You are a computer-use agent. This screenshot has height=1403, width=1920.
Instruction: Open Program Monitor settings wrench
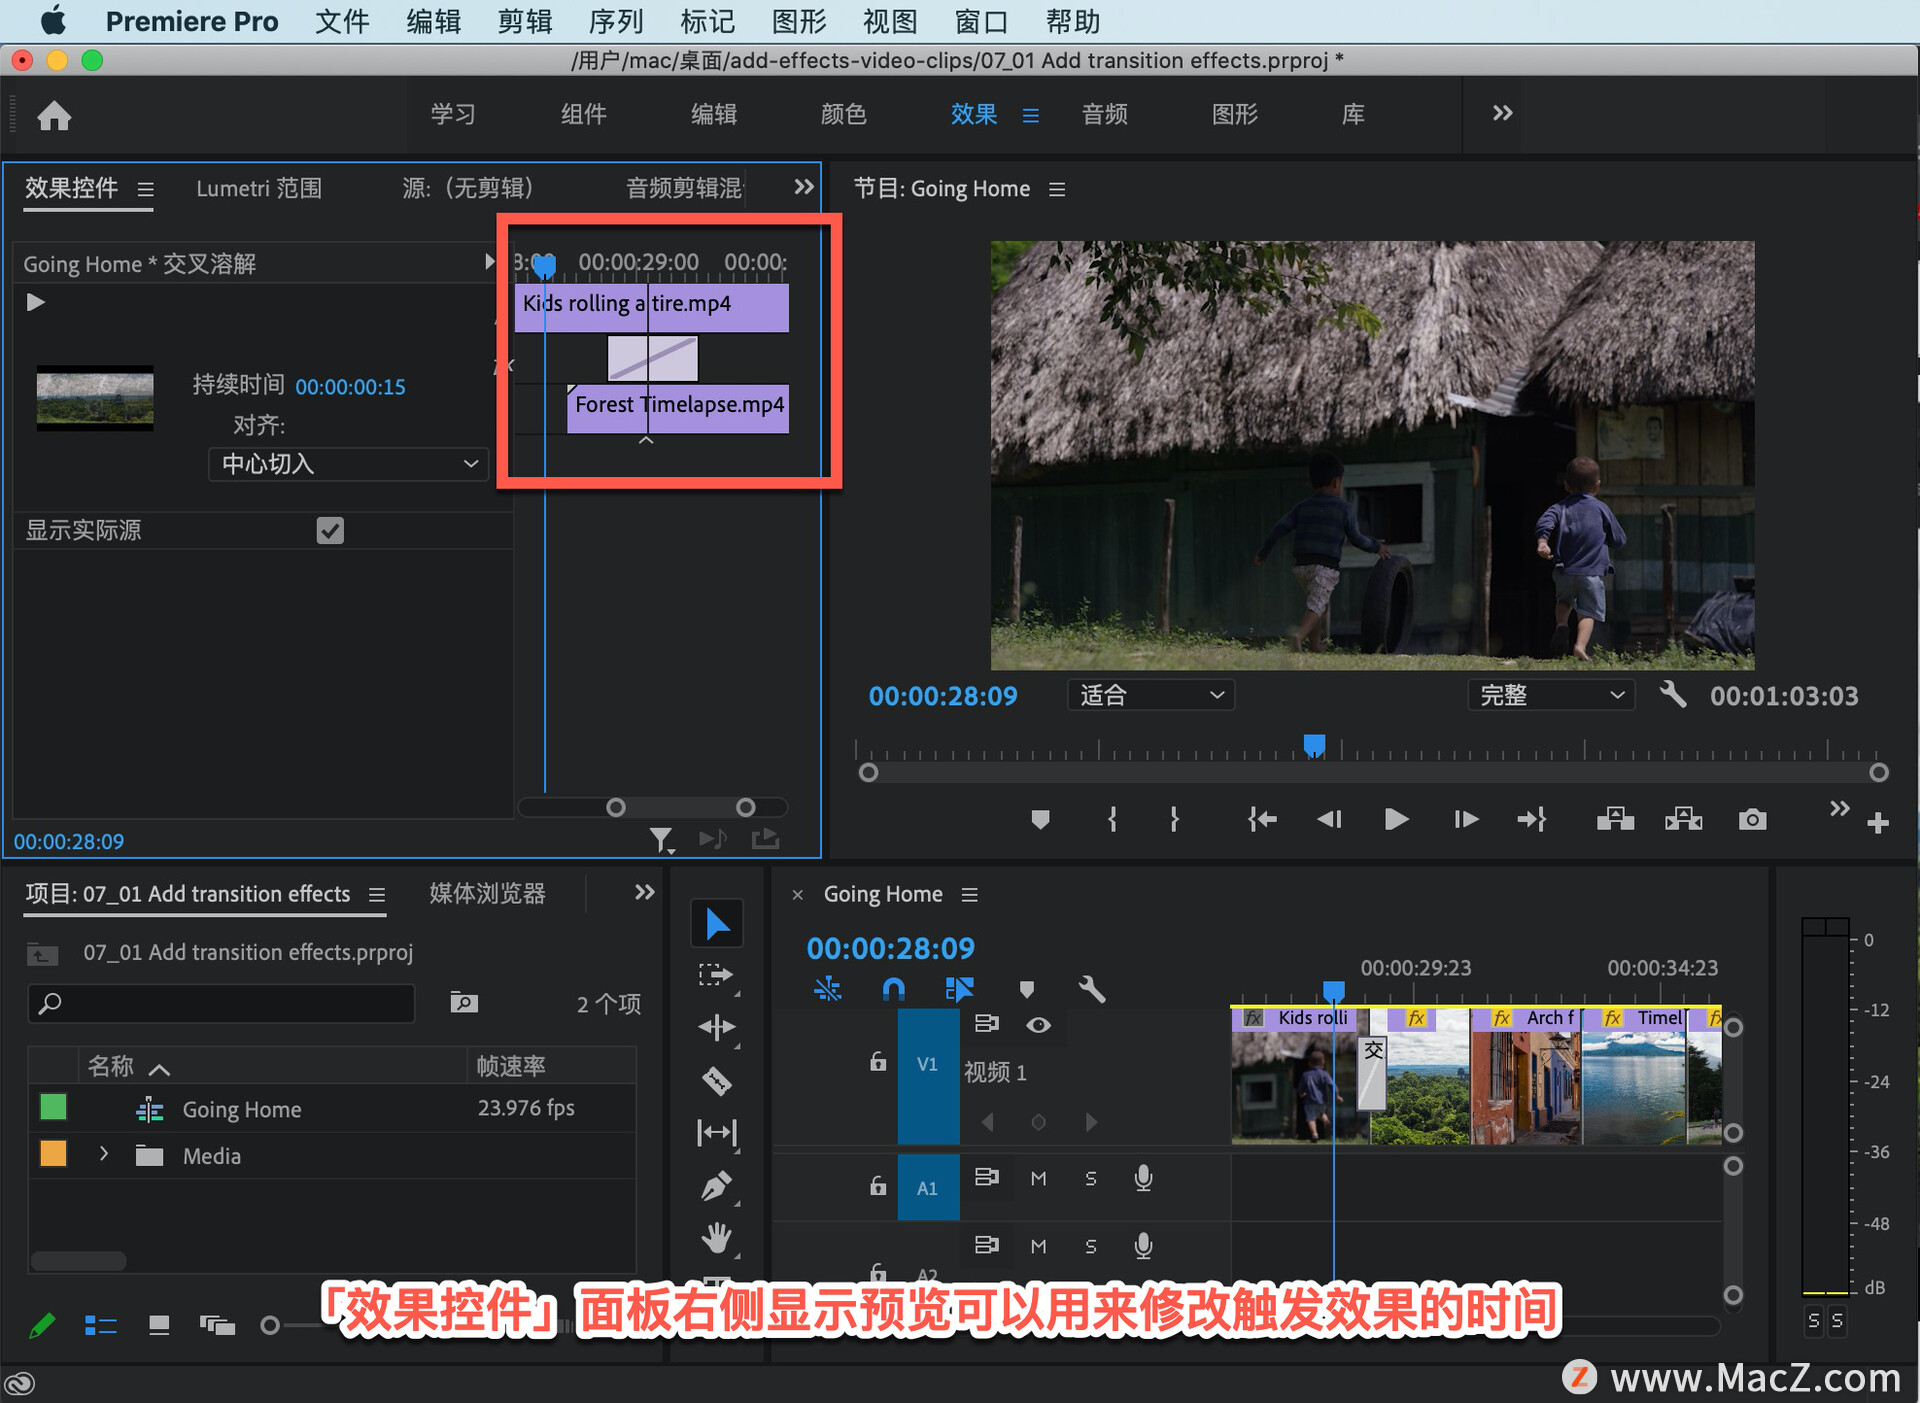click(1673, 695)
